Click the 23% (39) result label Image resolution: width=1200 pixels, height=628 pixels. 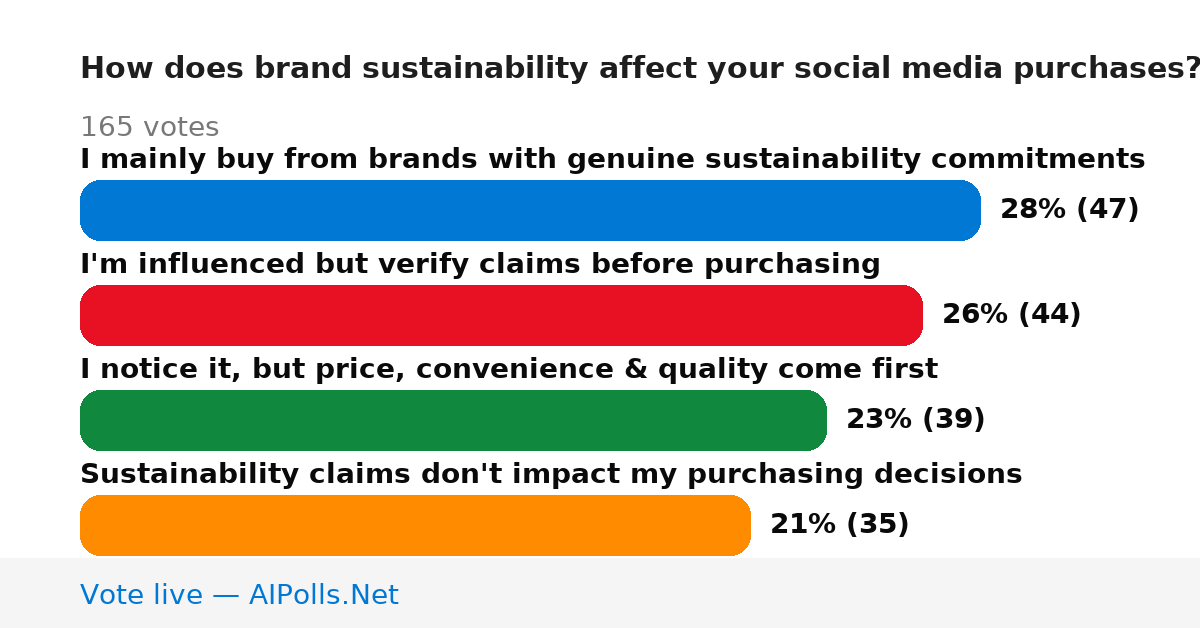(x=915, y=419)
